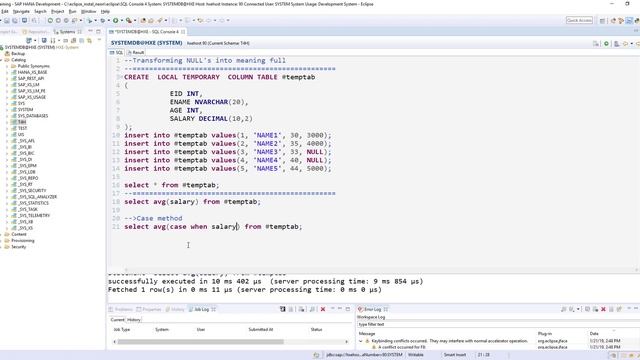The image size is (640, 360).
Task: Click the Date column header in Error Log
Action: (x=594, y=333)
